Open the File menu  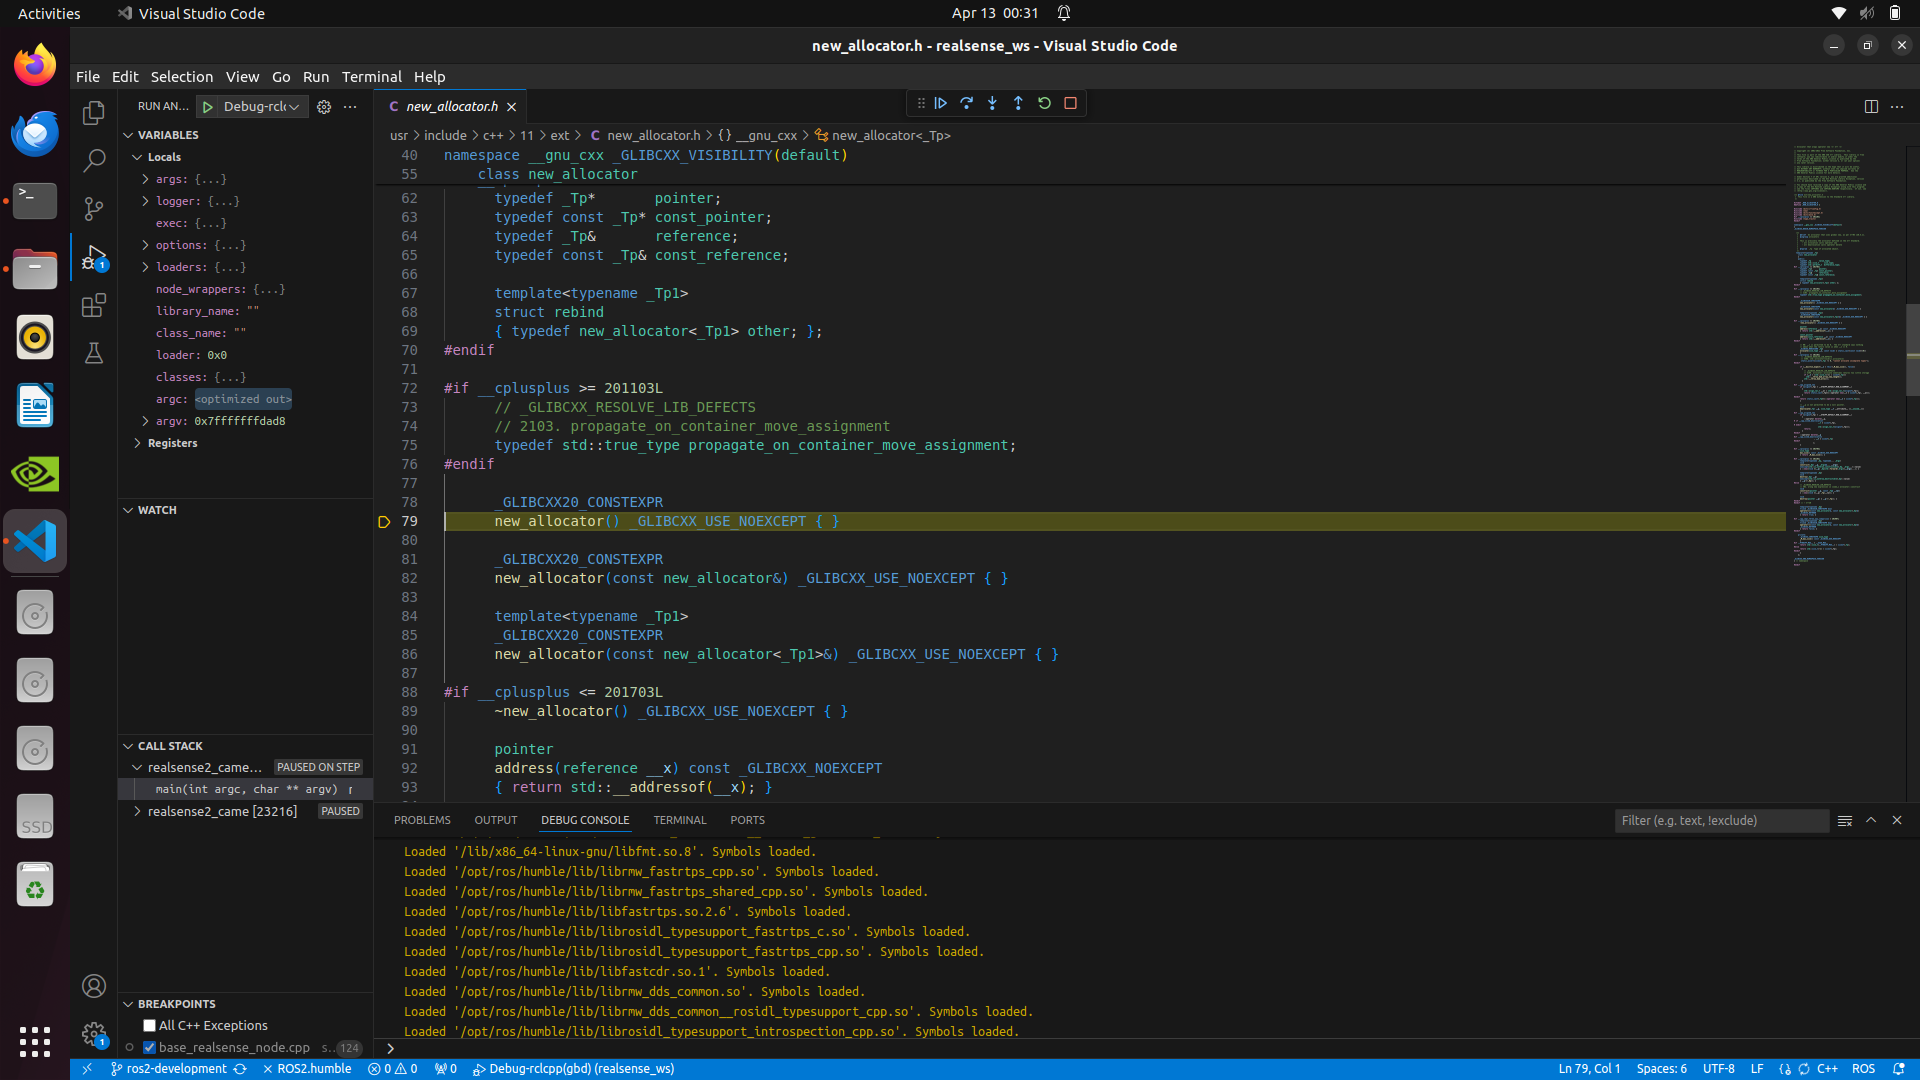[88, 77]
